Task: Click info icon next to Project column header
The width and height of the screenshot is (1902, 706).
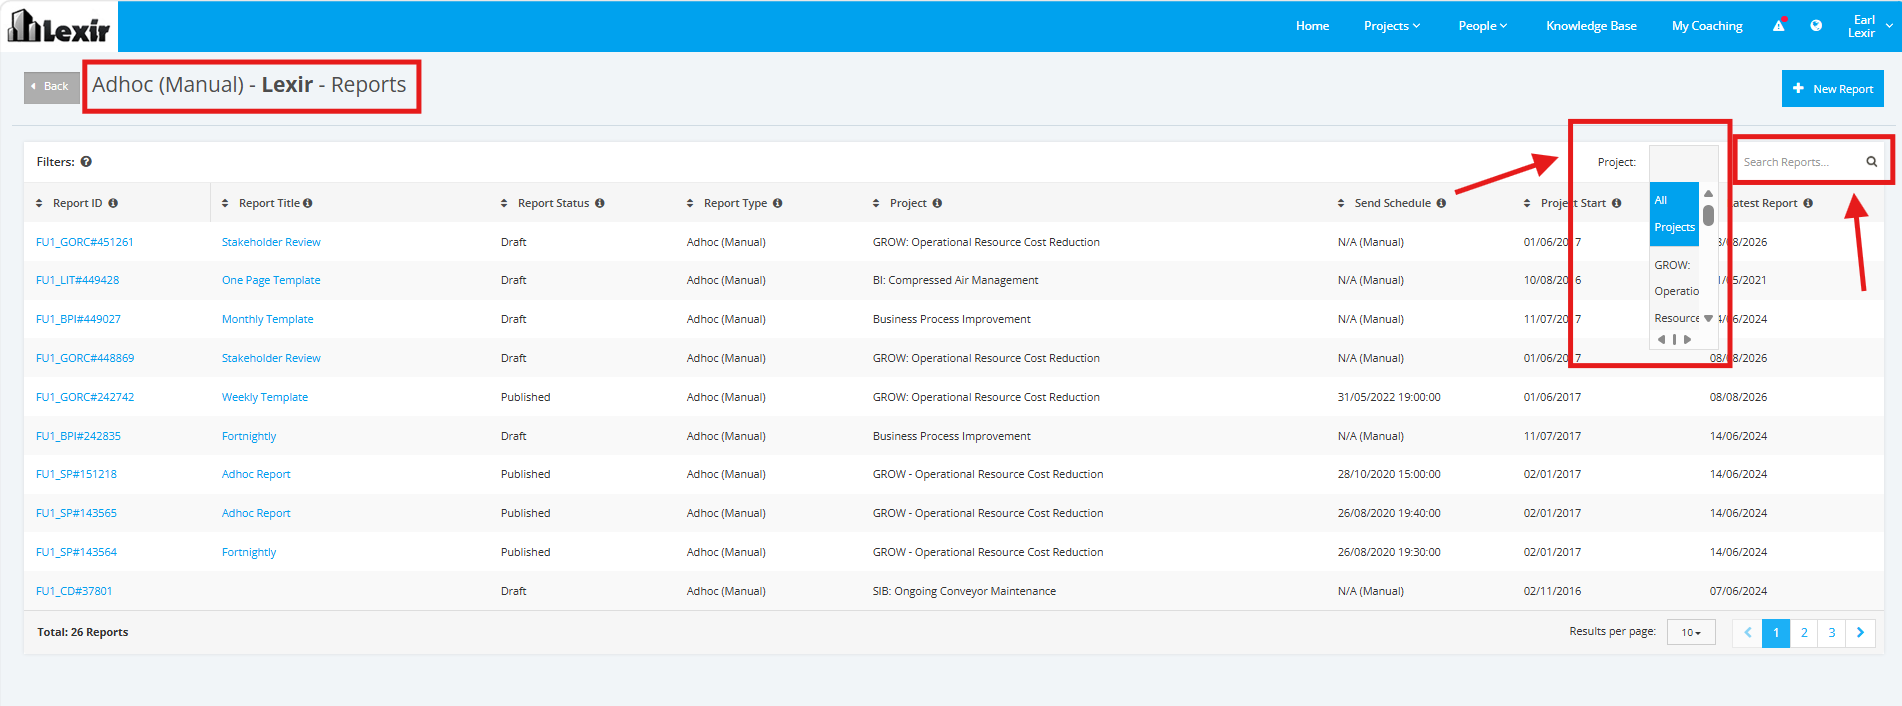Action: tap(937, 203)
